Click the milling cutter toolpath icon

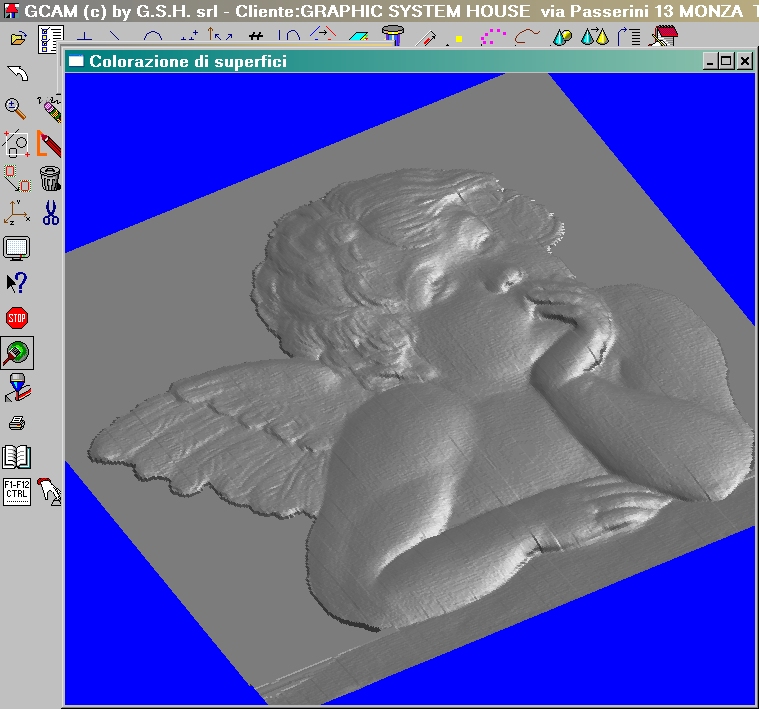click(x=18, y=388)
